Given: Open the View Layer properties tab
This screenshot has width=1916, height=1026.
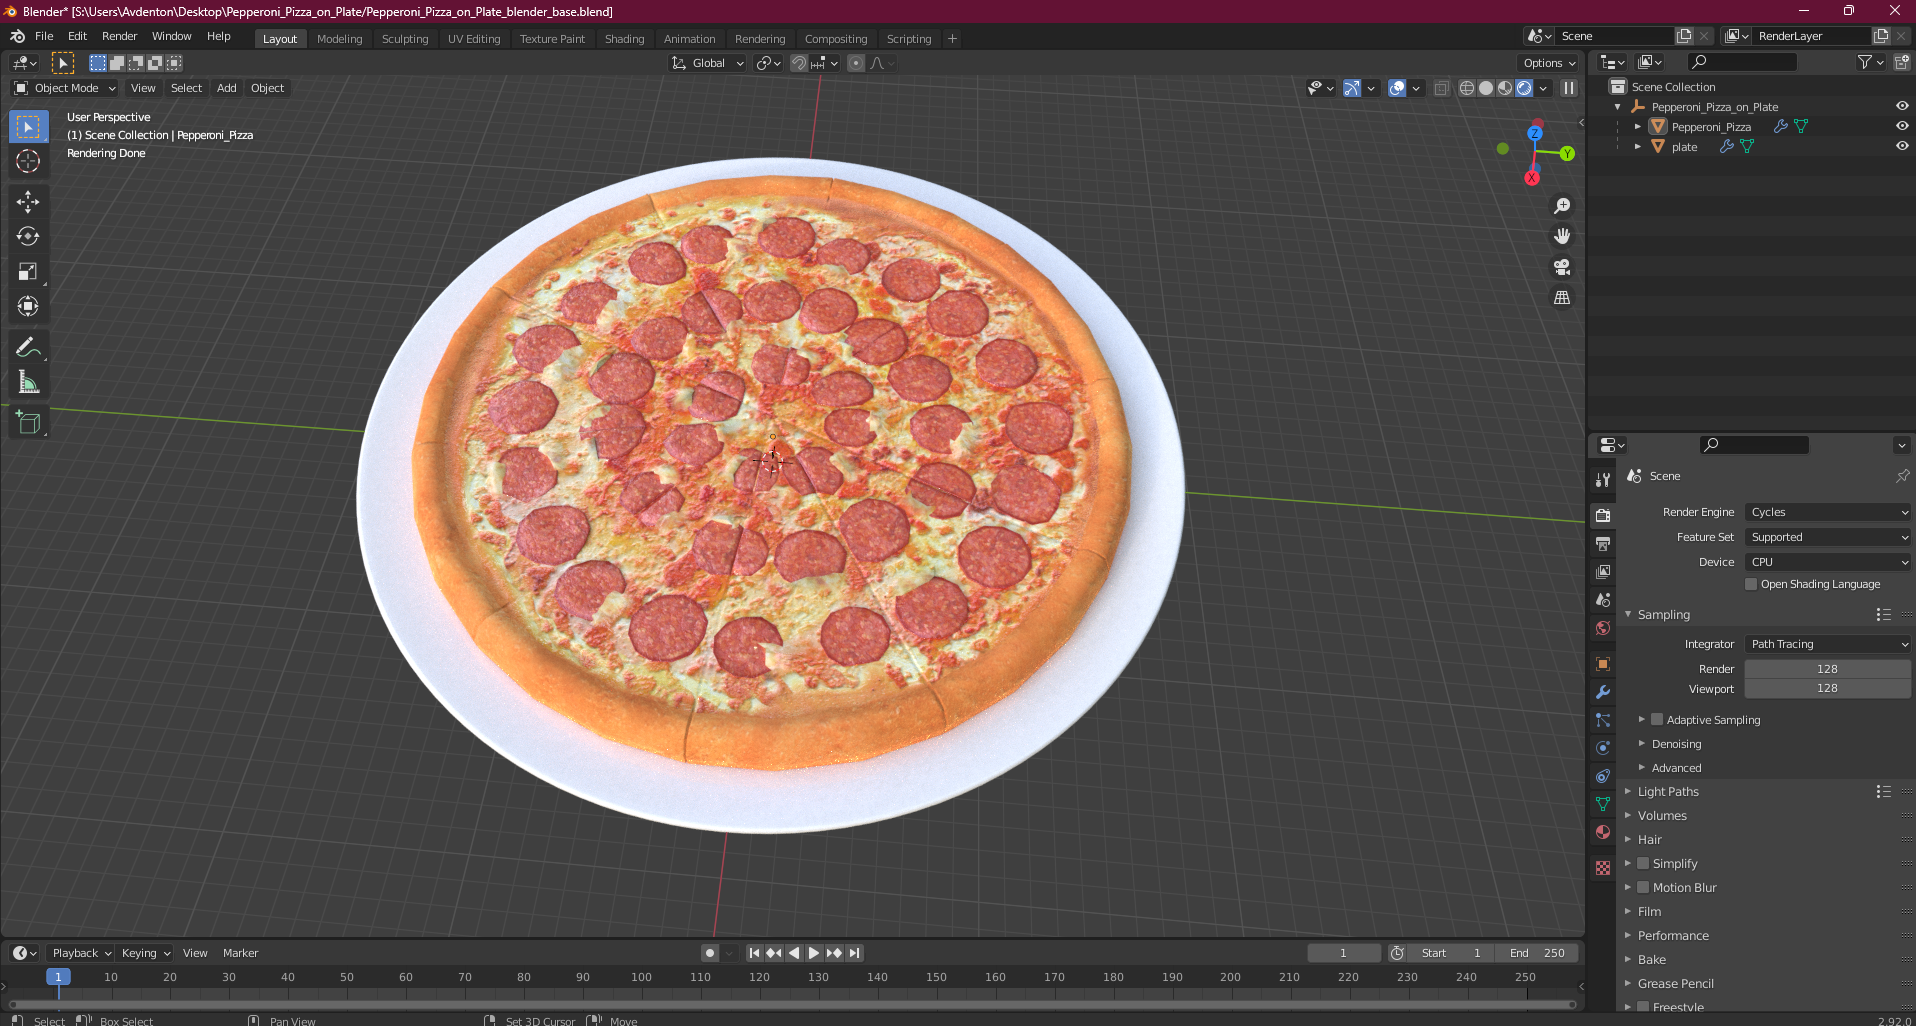Looking at the screenshot, I should click(x=1603, y=572).
